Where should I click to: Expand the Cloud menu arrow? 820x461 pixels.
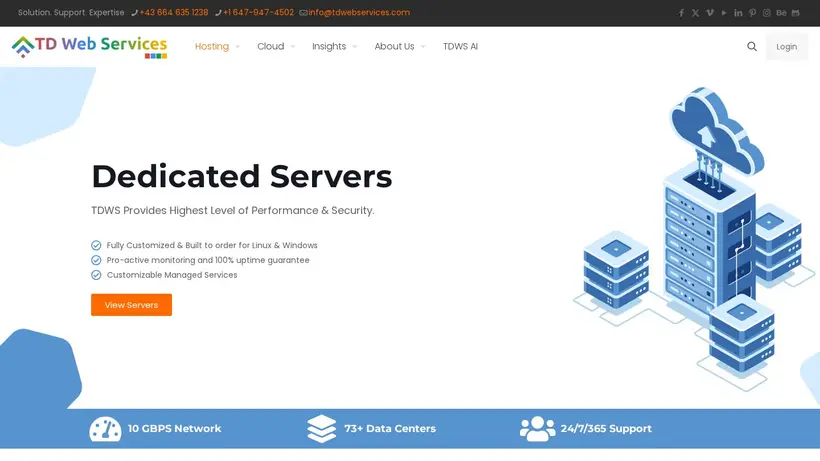[292, 47]
